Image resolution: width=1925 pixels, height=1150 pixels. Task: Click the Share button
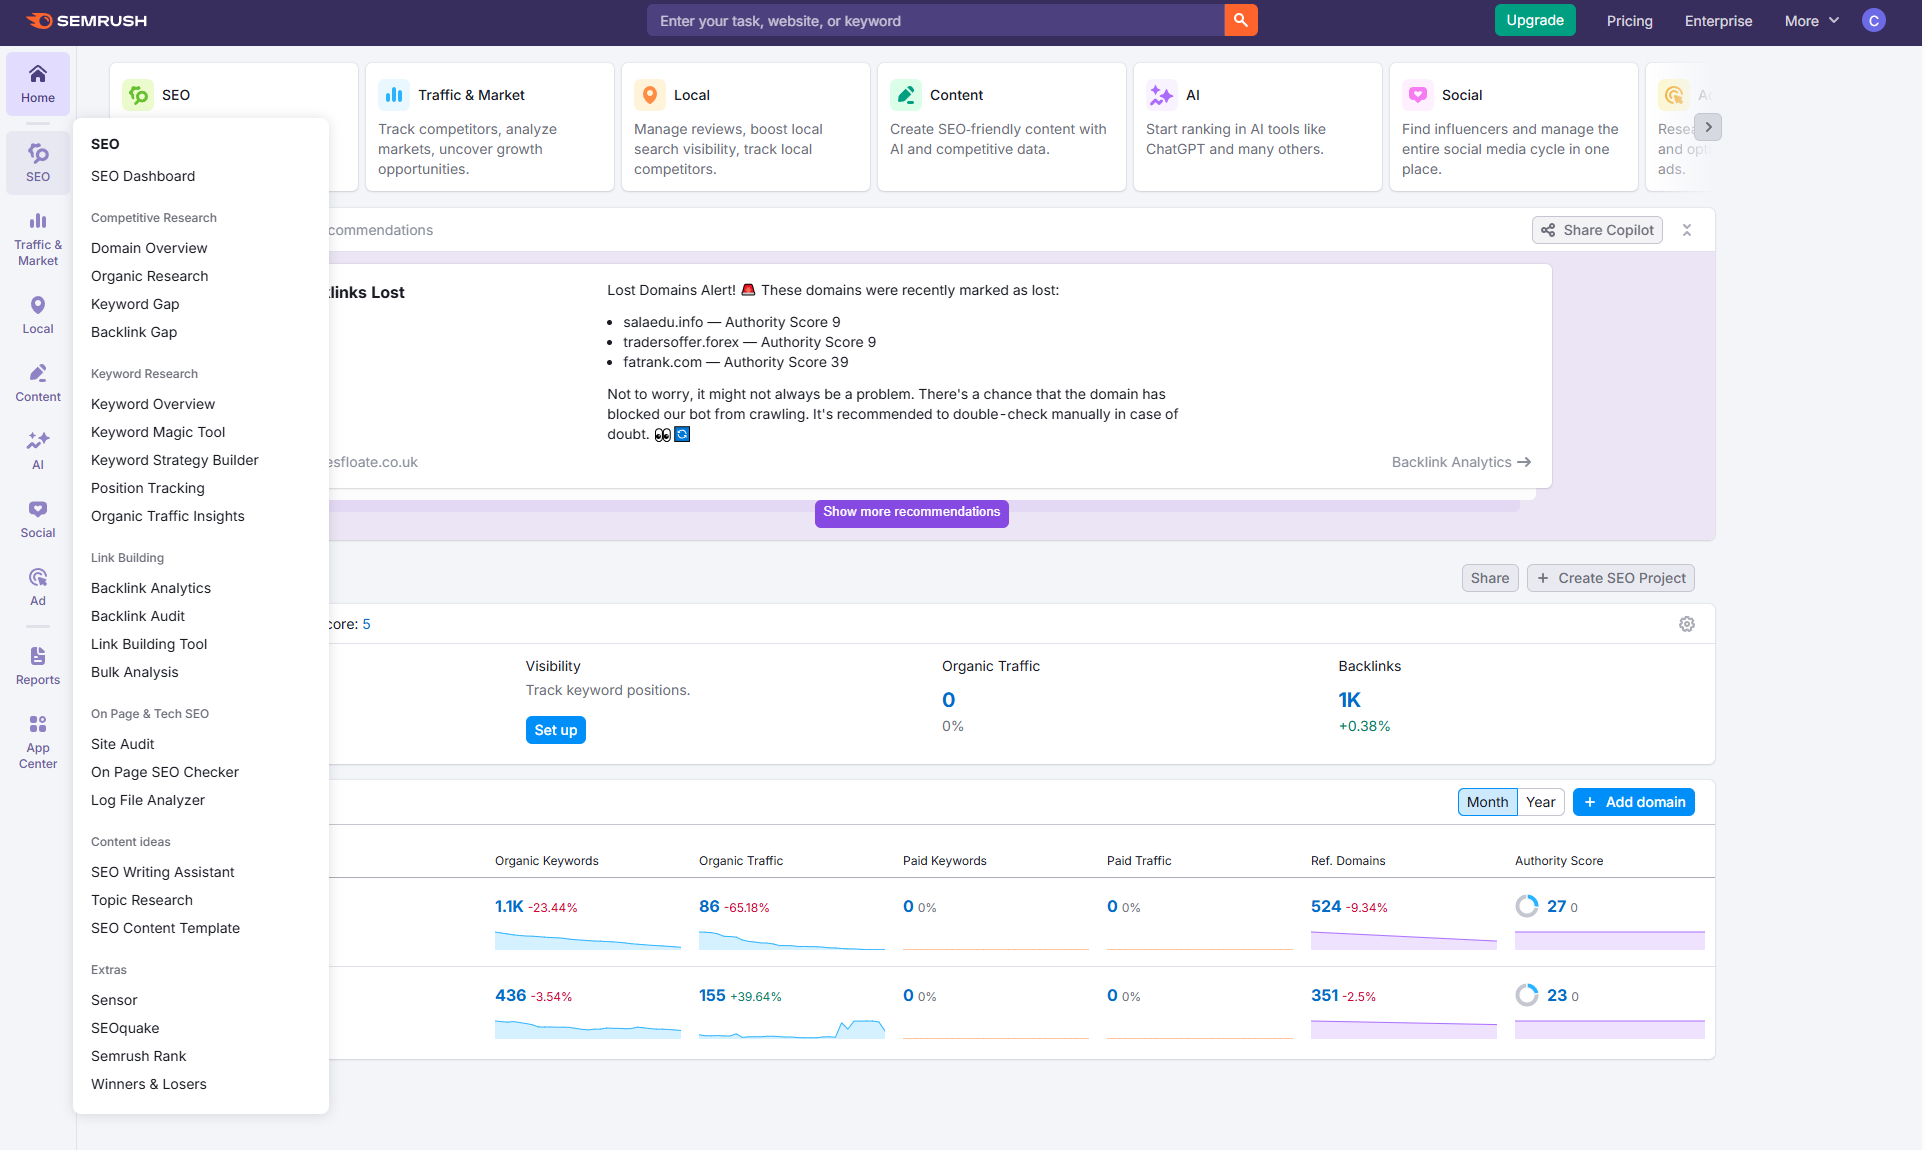pos(1489,578)
